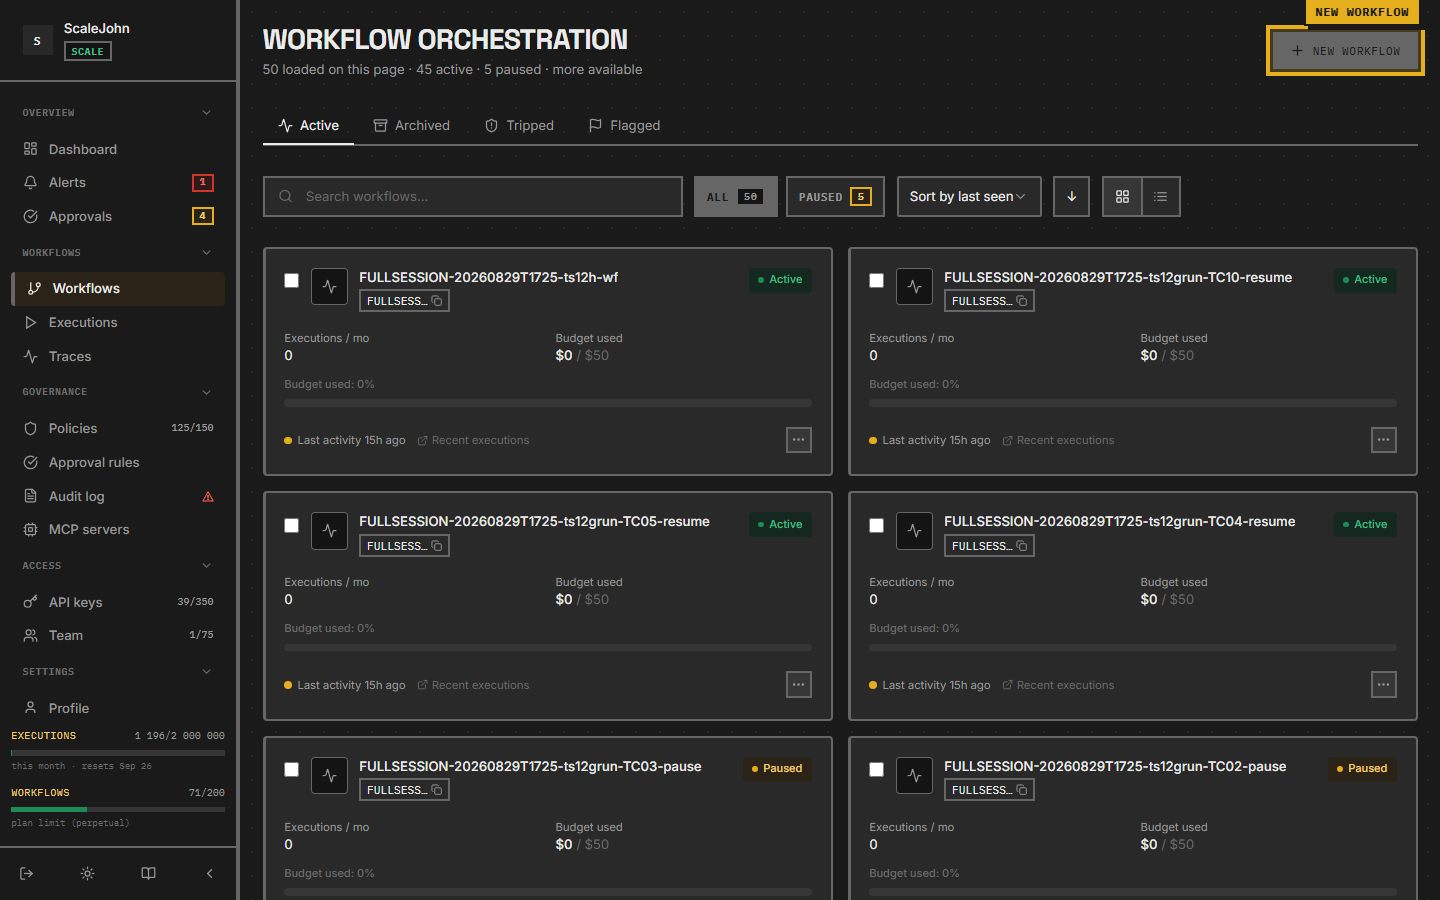Screen dimensions: 1440x900
Task: Select the ts12h-wf workflow checkbox
Action: click(291, 281)
